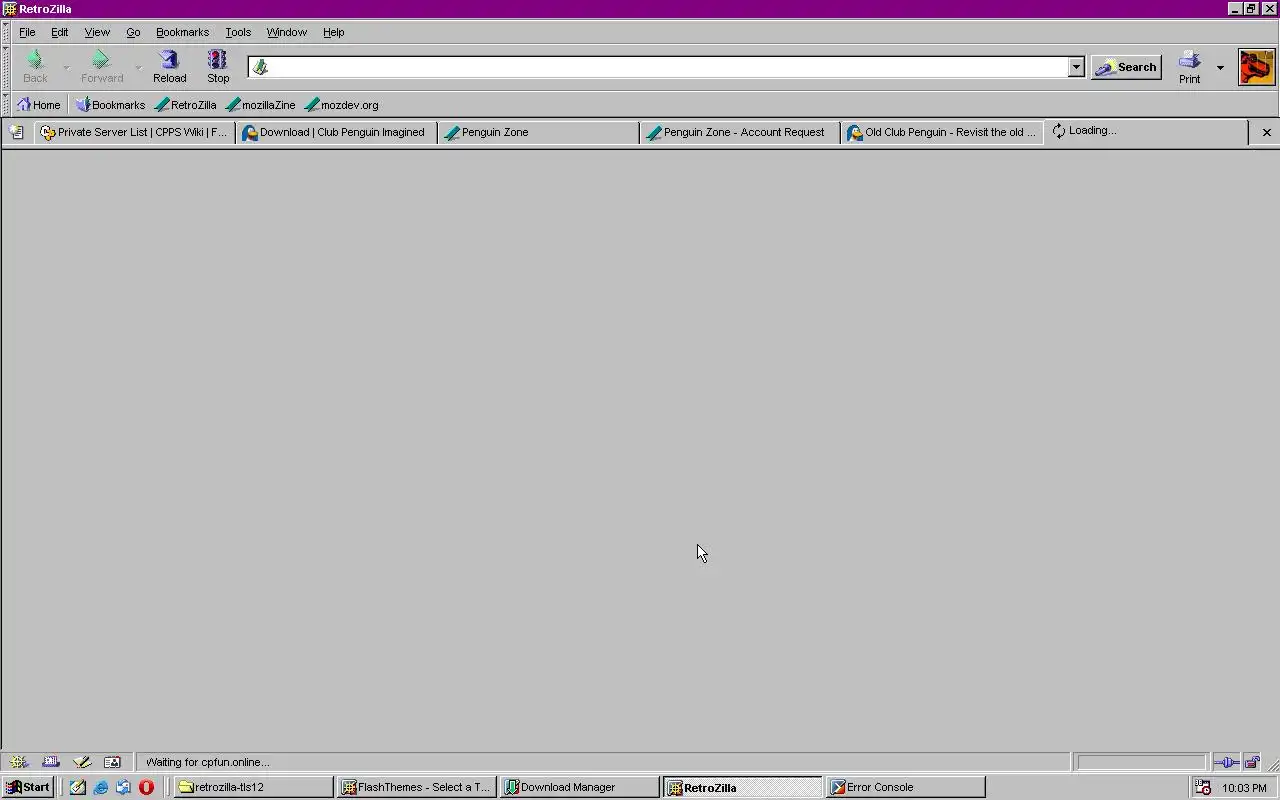Open the File menu
The width and height of the screenshot is (1280, 800).
tap(27, 32)
